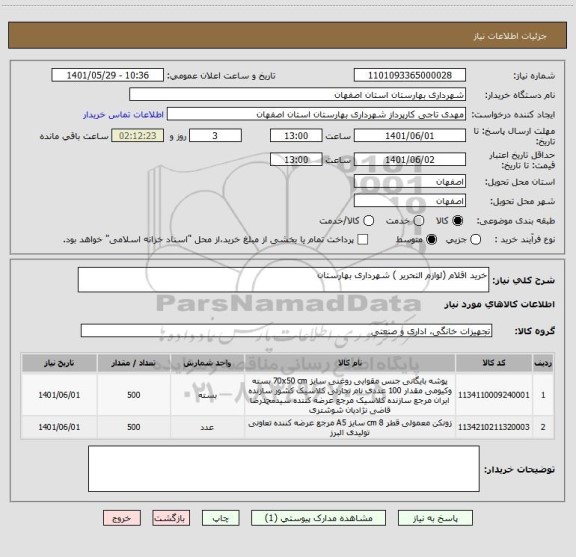Click the ردیف column header
Screen dimensions: 576x557
pos(543,363)
